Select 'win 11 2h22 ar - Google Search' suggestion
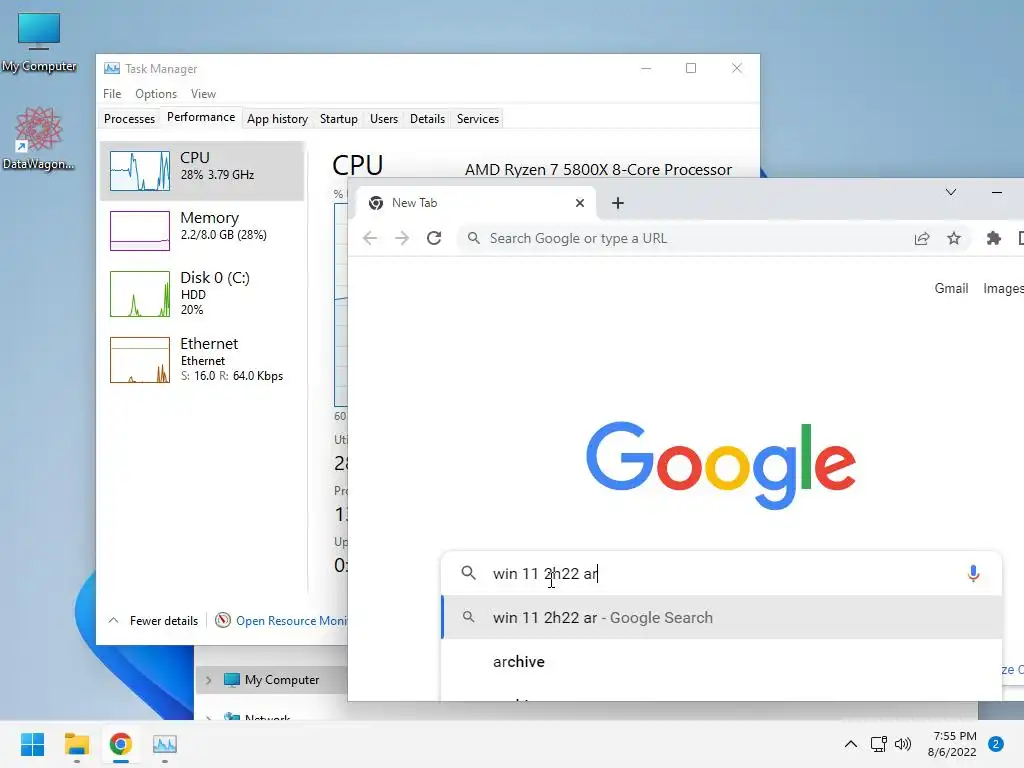Image resolution: width=1024 pixels, height=768 pixels. click(722, 617)
